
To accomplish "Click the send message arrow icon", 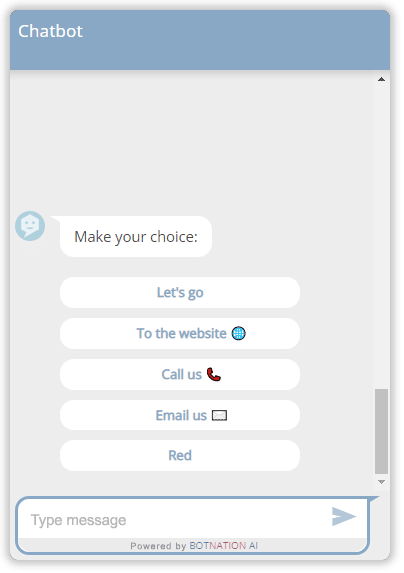I will coord(343,517).
